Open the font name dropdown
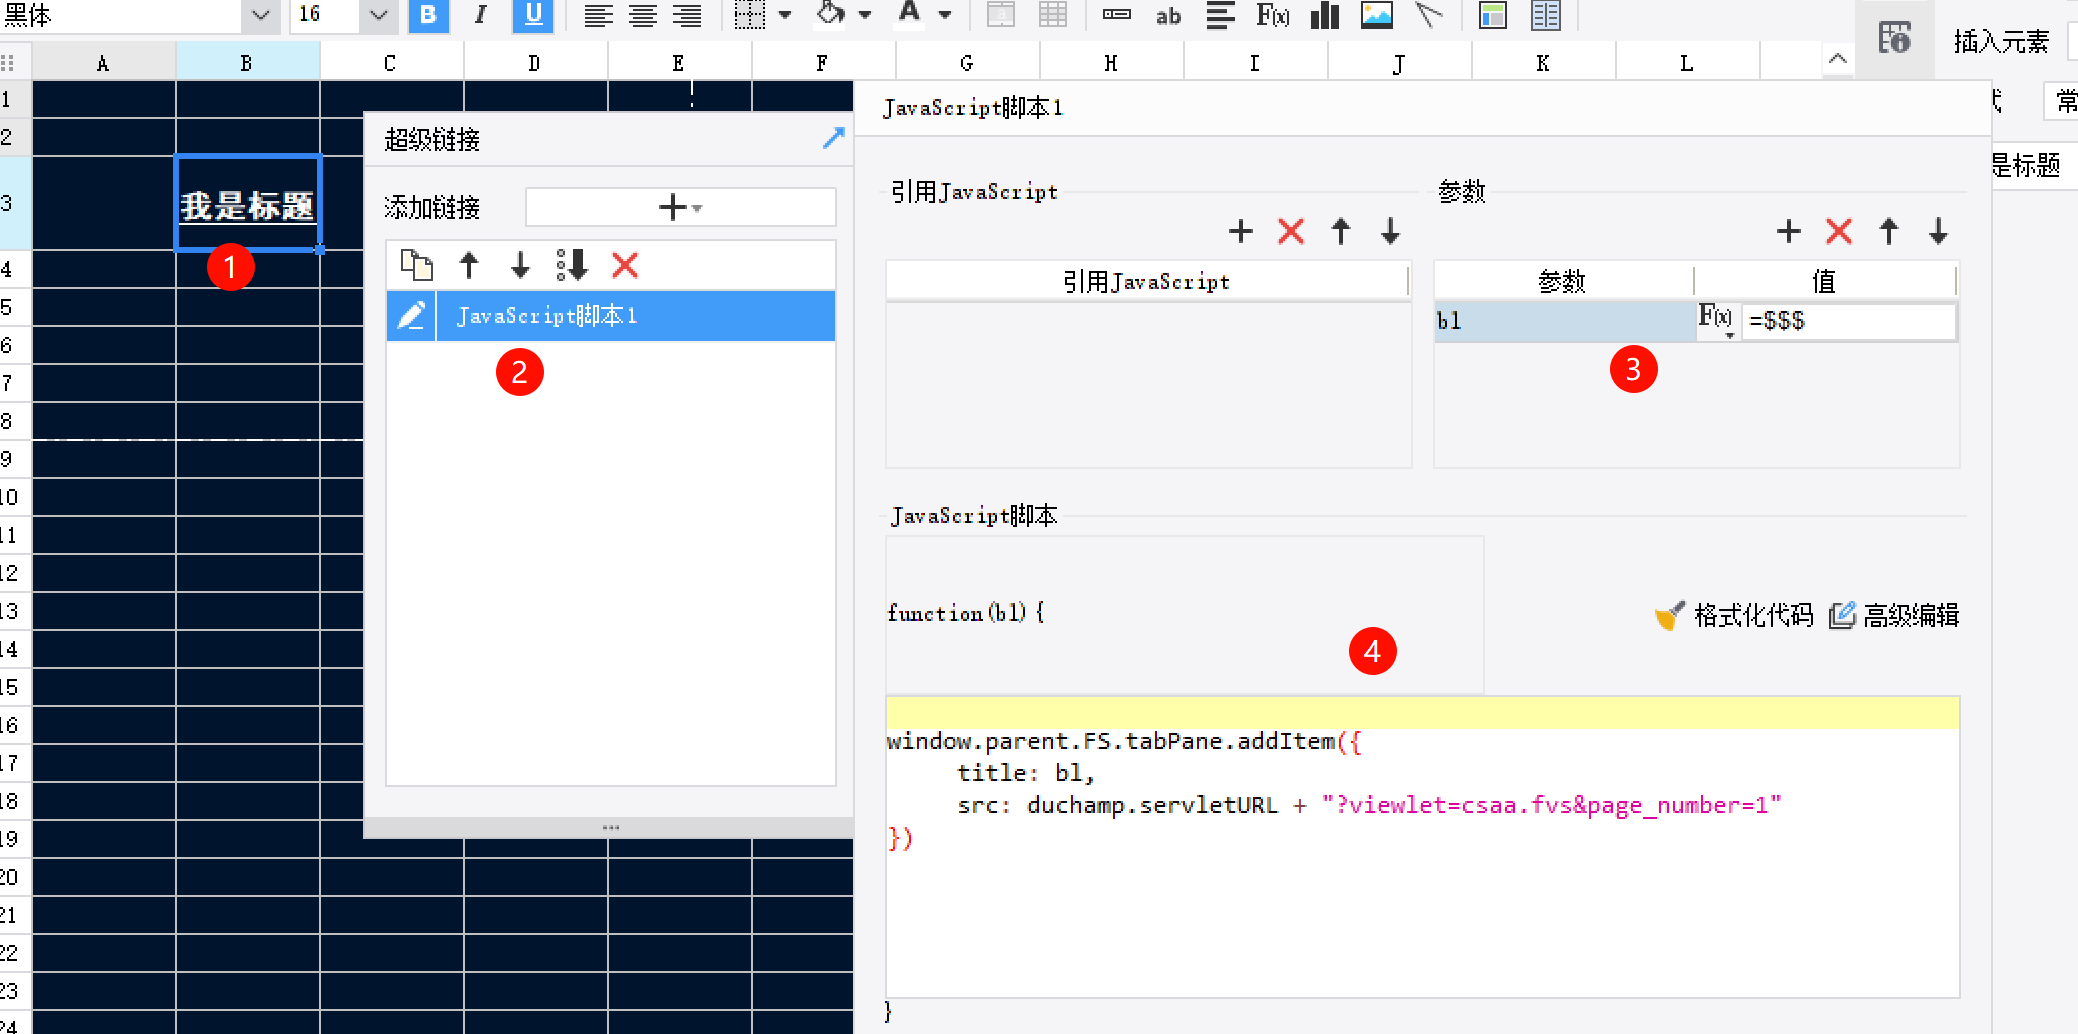Screen dimensions: 2078x1034 260,15
